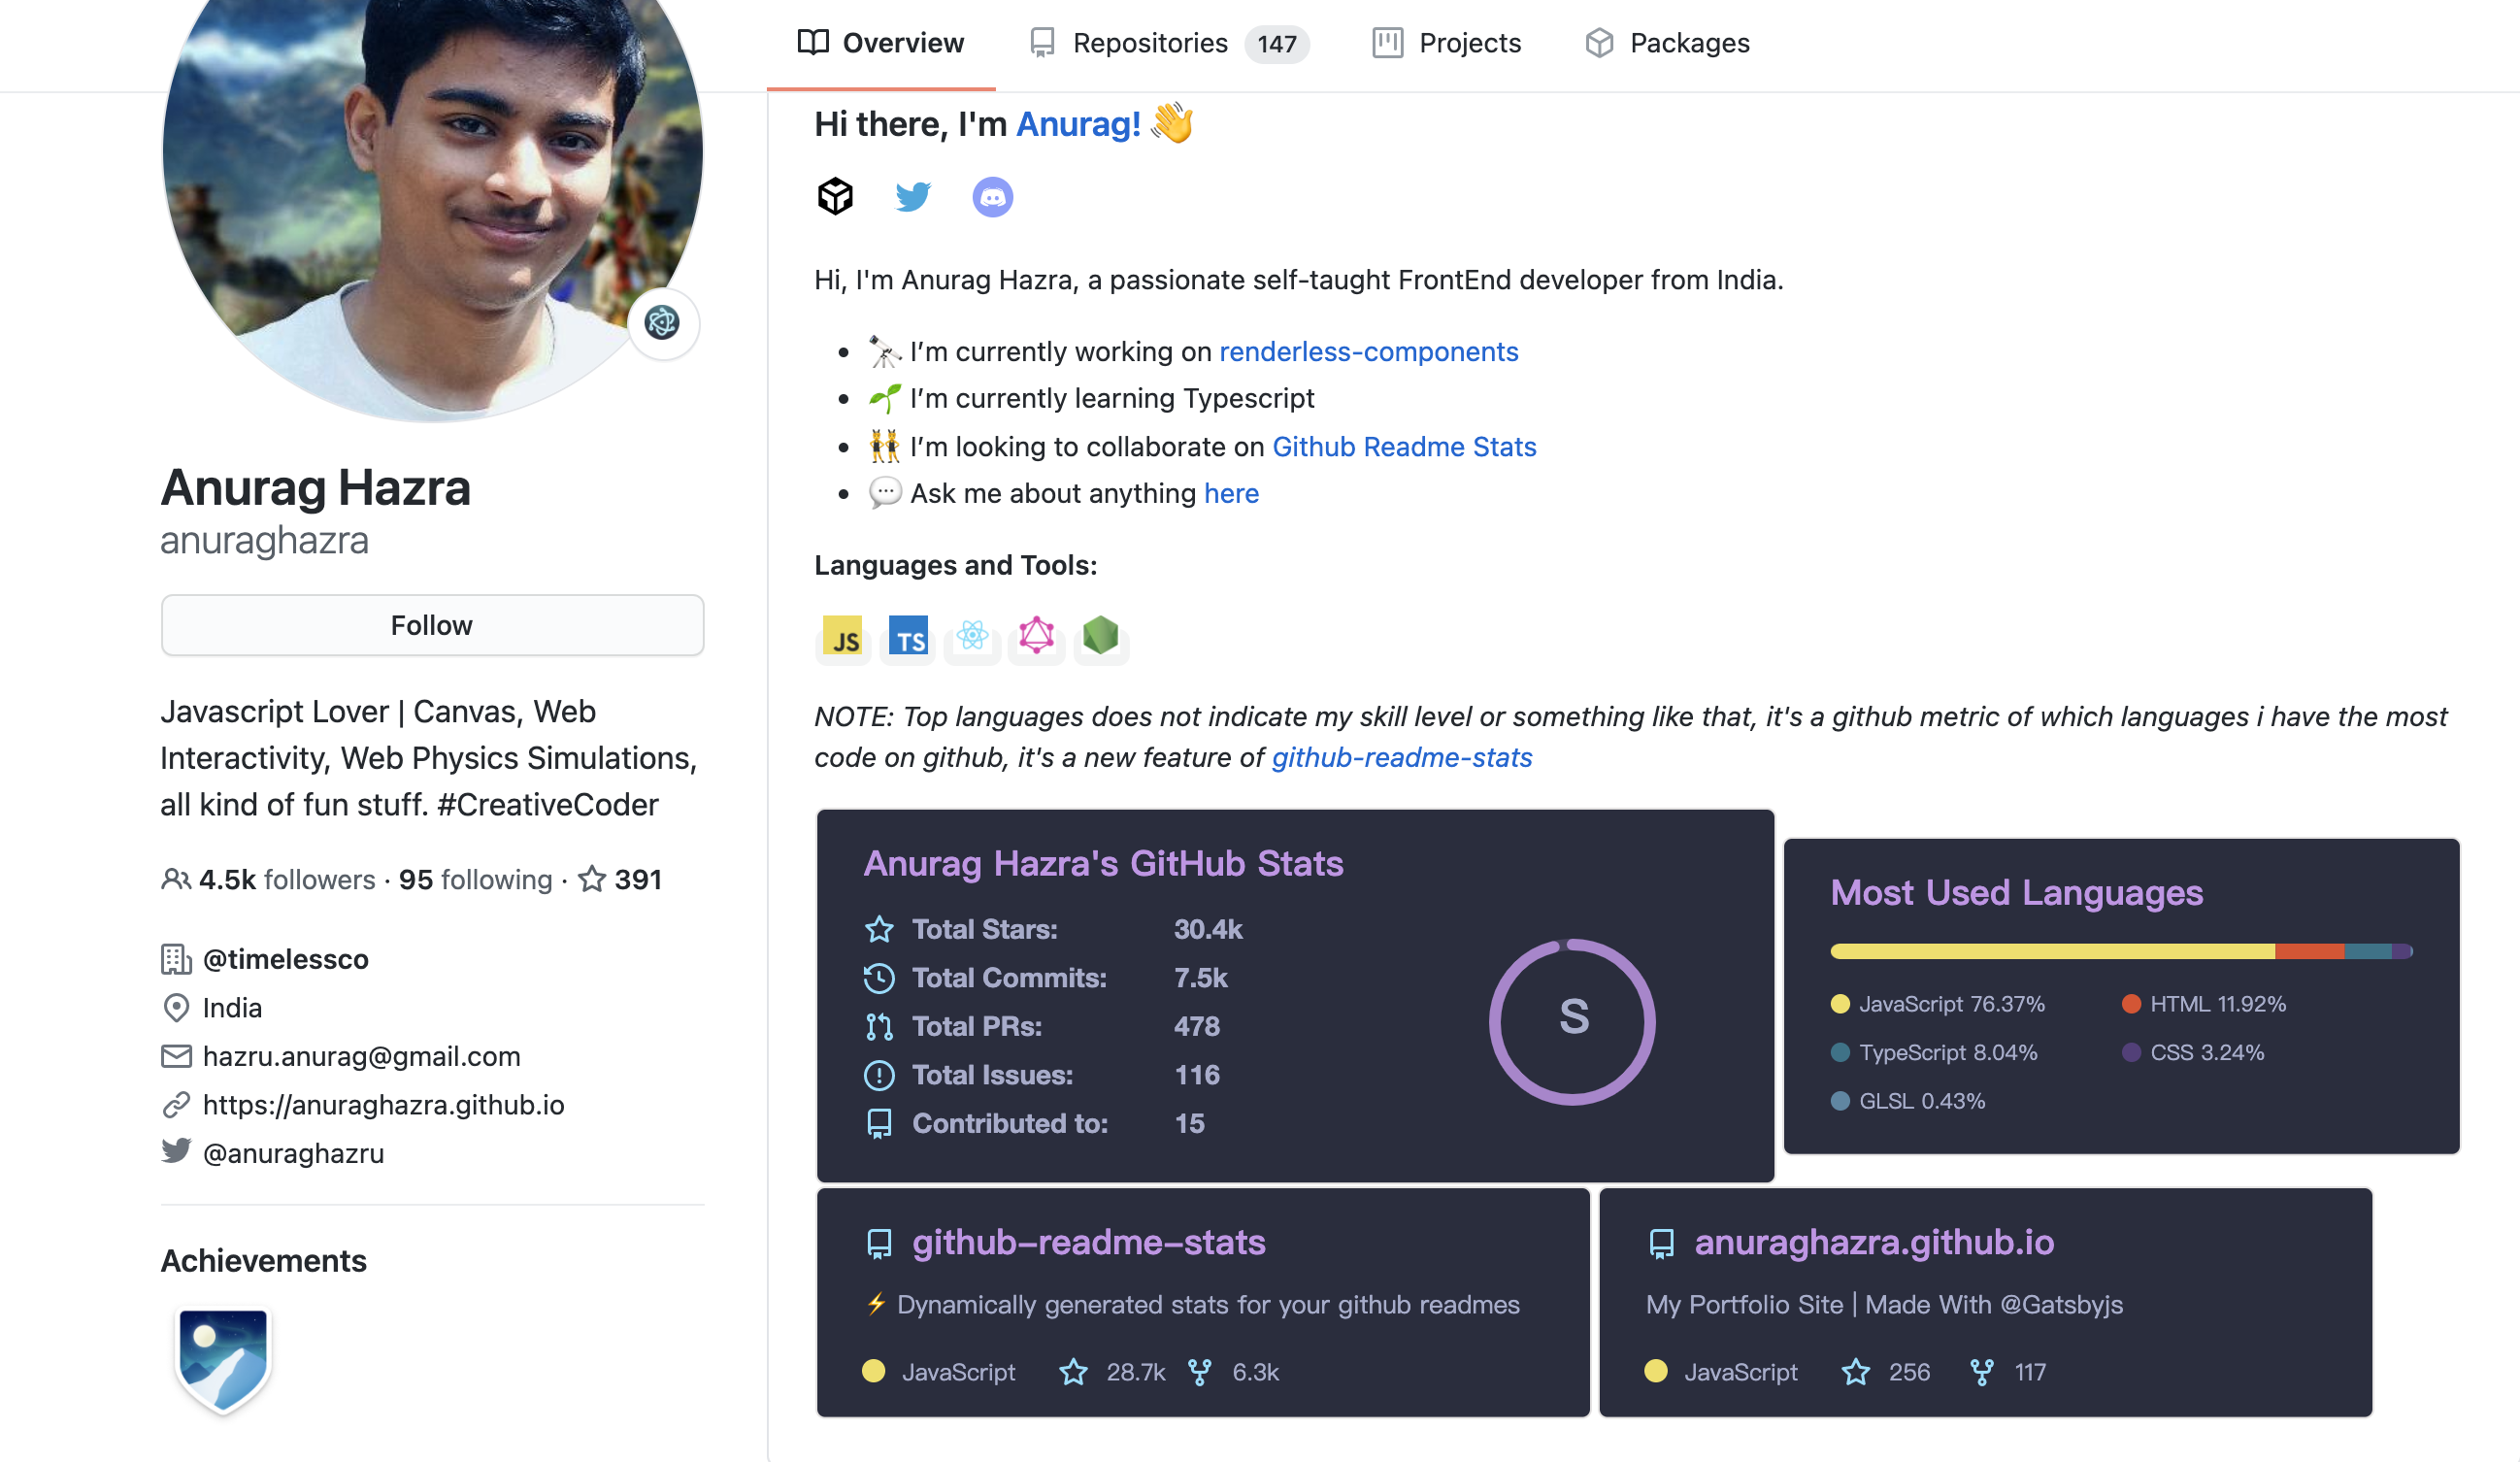The height and width of the screenshot is (1462, 2520).
Task: Open the 95 following link
Action: [475, 880]
